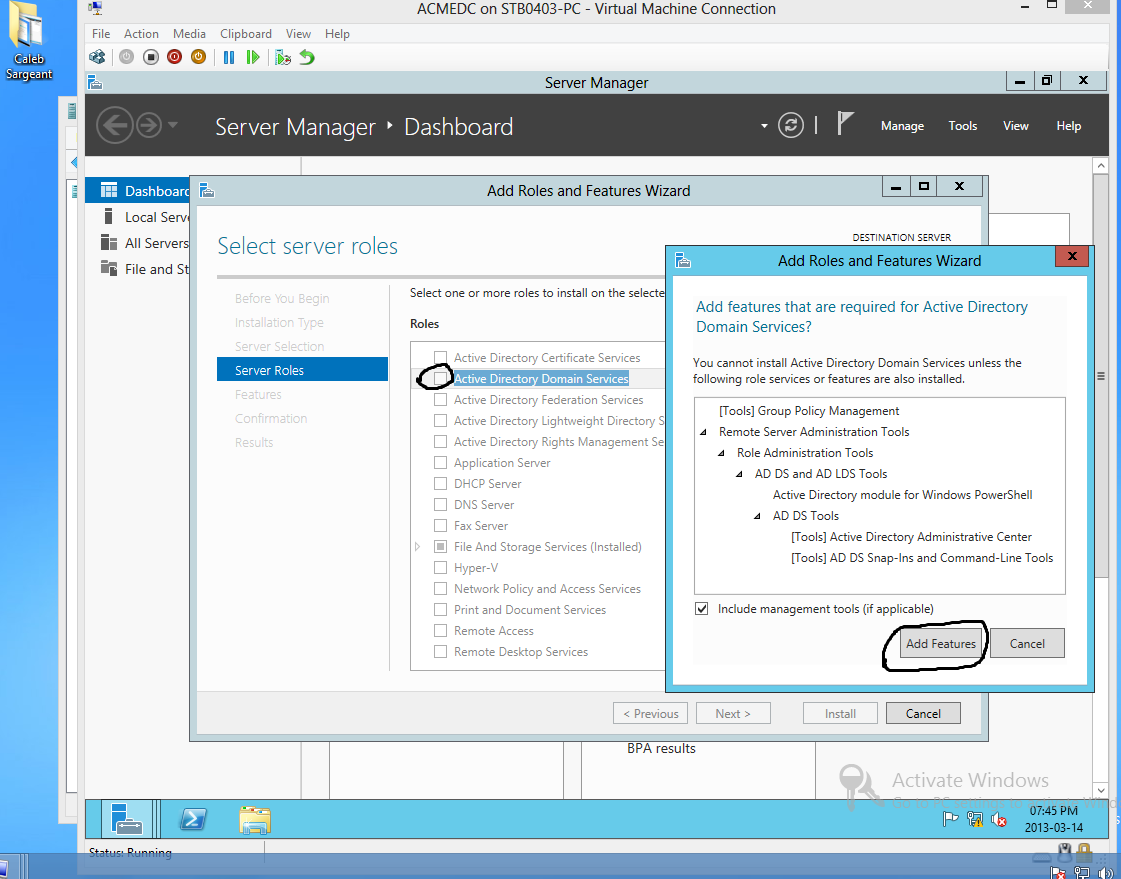Click Server Manager forward arrow
The image size is (1121, 879).
pos(149,126)
